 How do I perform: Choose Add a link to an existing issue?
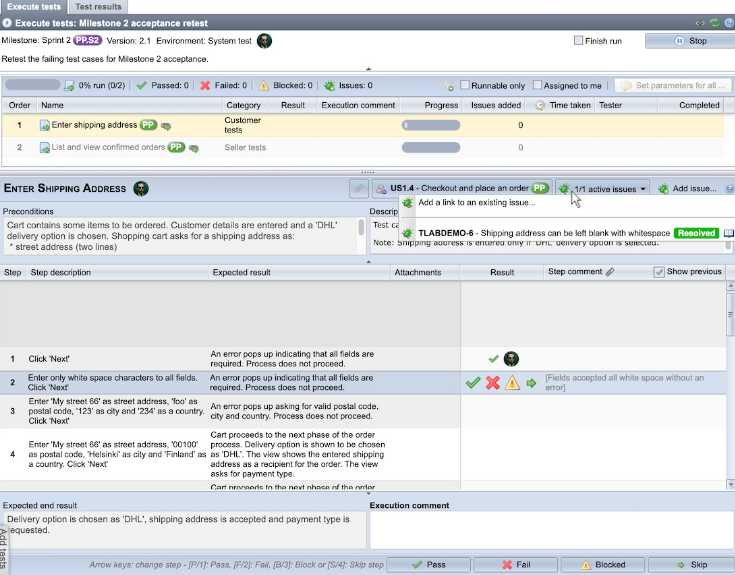pyautogui.click(x=477, y=202)
